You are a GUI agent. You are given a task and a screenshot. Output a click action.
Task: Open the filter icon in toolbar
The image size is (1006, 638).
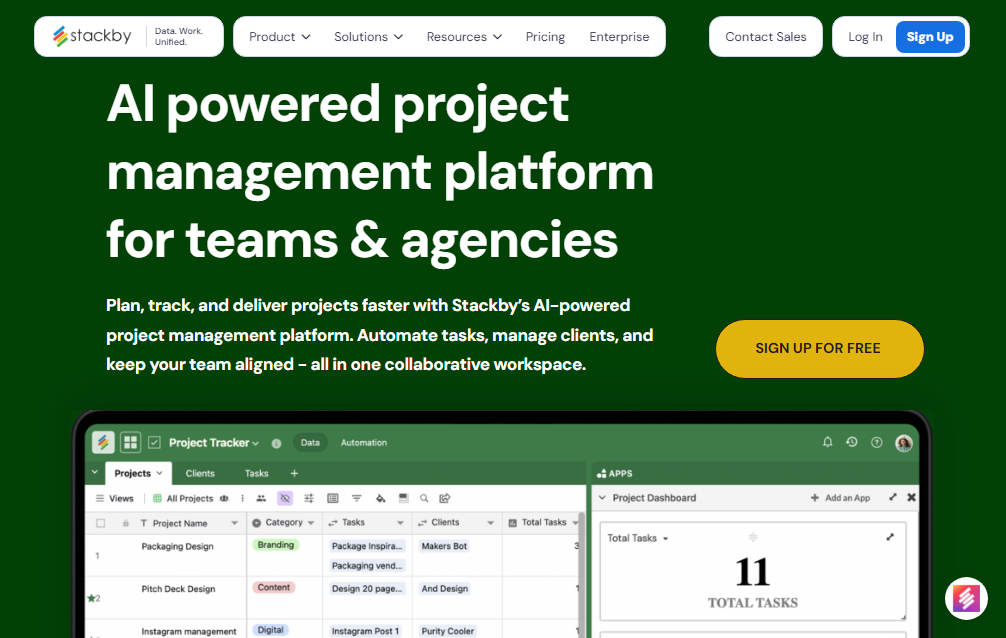(x=356, y=498)
